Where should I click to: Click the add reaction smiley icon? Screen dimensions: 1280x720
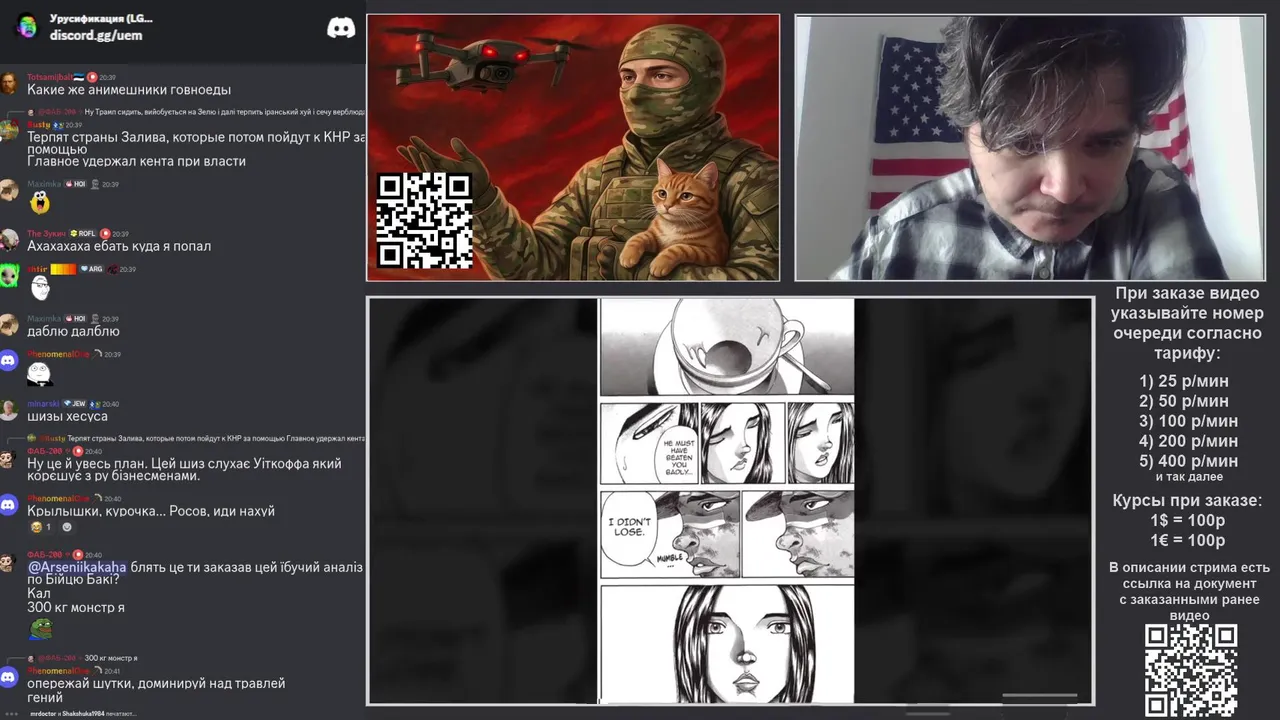click(67, 527)
